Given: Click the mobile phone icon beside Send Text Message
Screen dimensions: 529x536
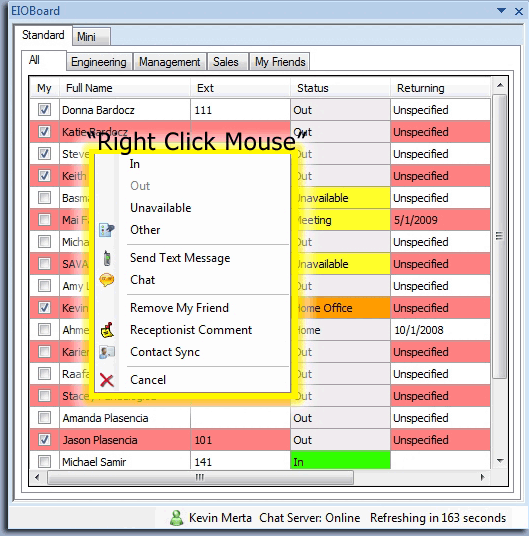Looking at the screenshot, I should tap(107, 258).
